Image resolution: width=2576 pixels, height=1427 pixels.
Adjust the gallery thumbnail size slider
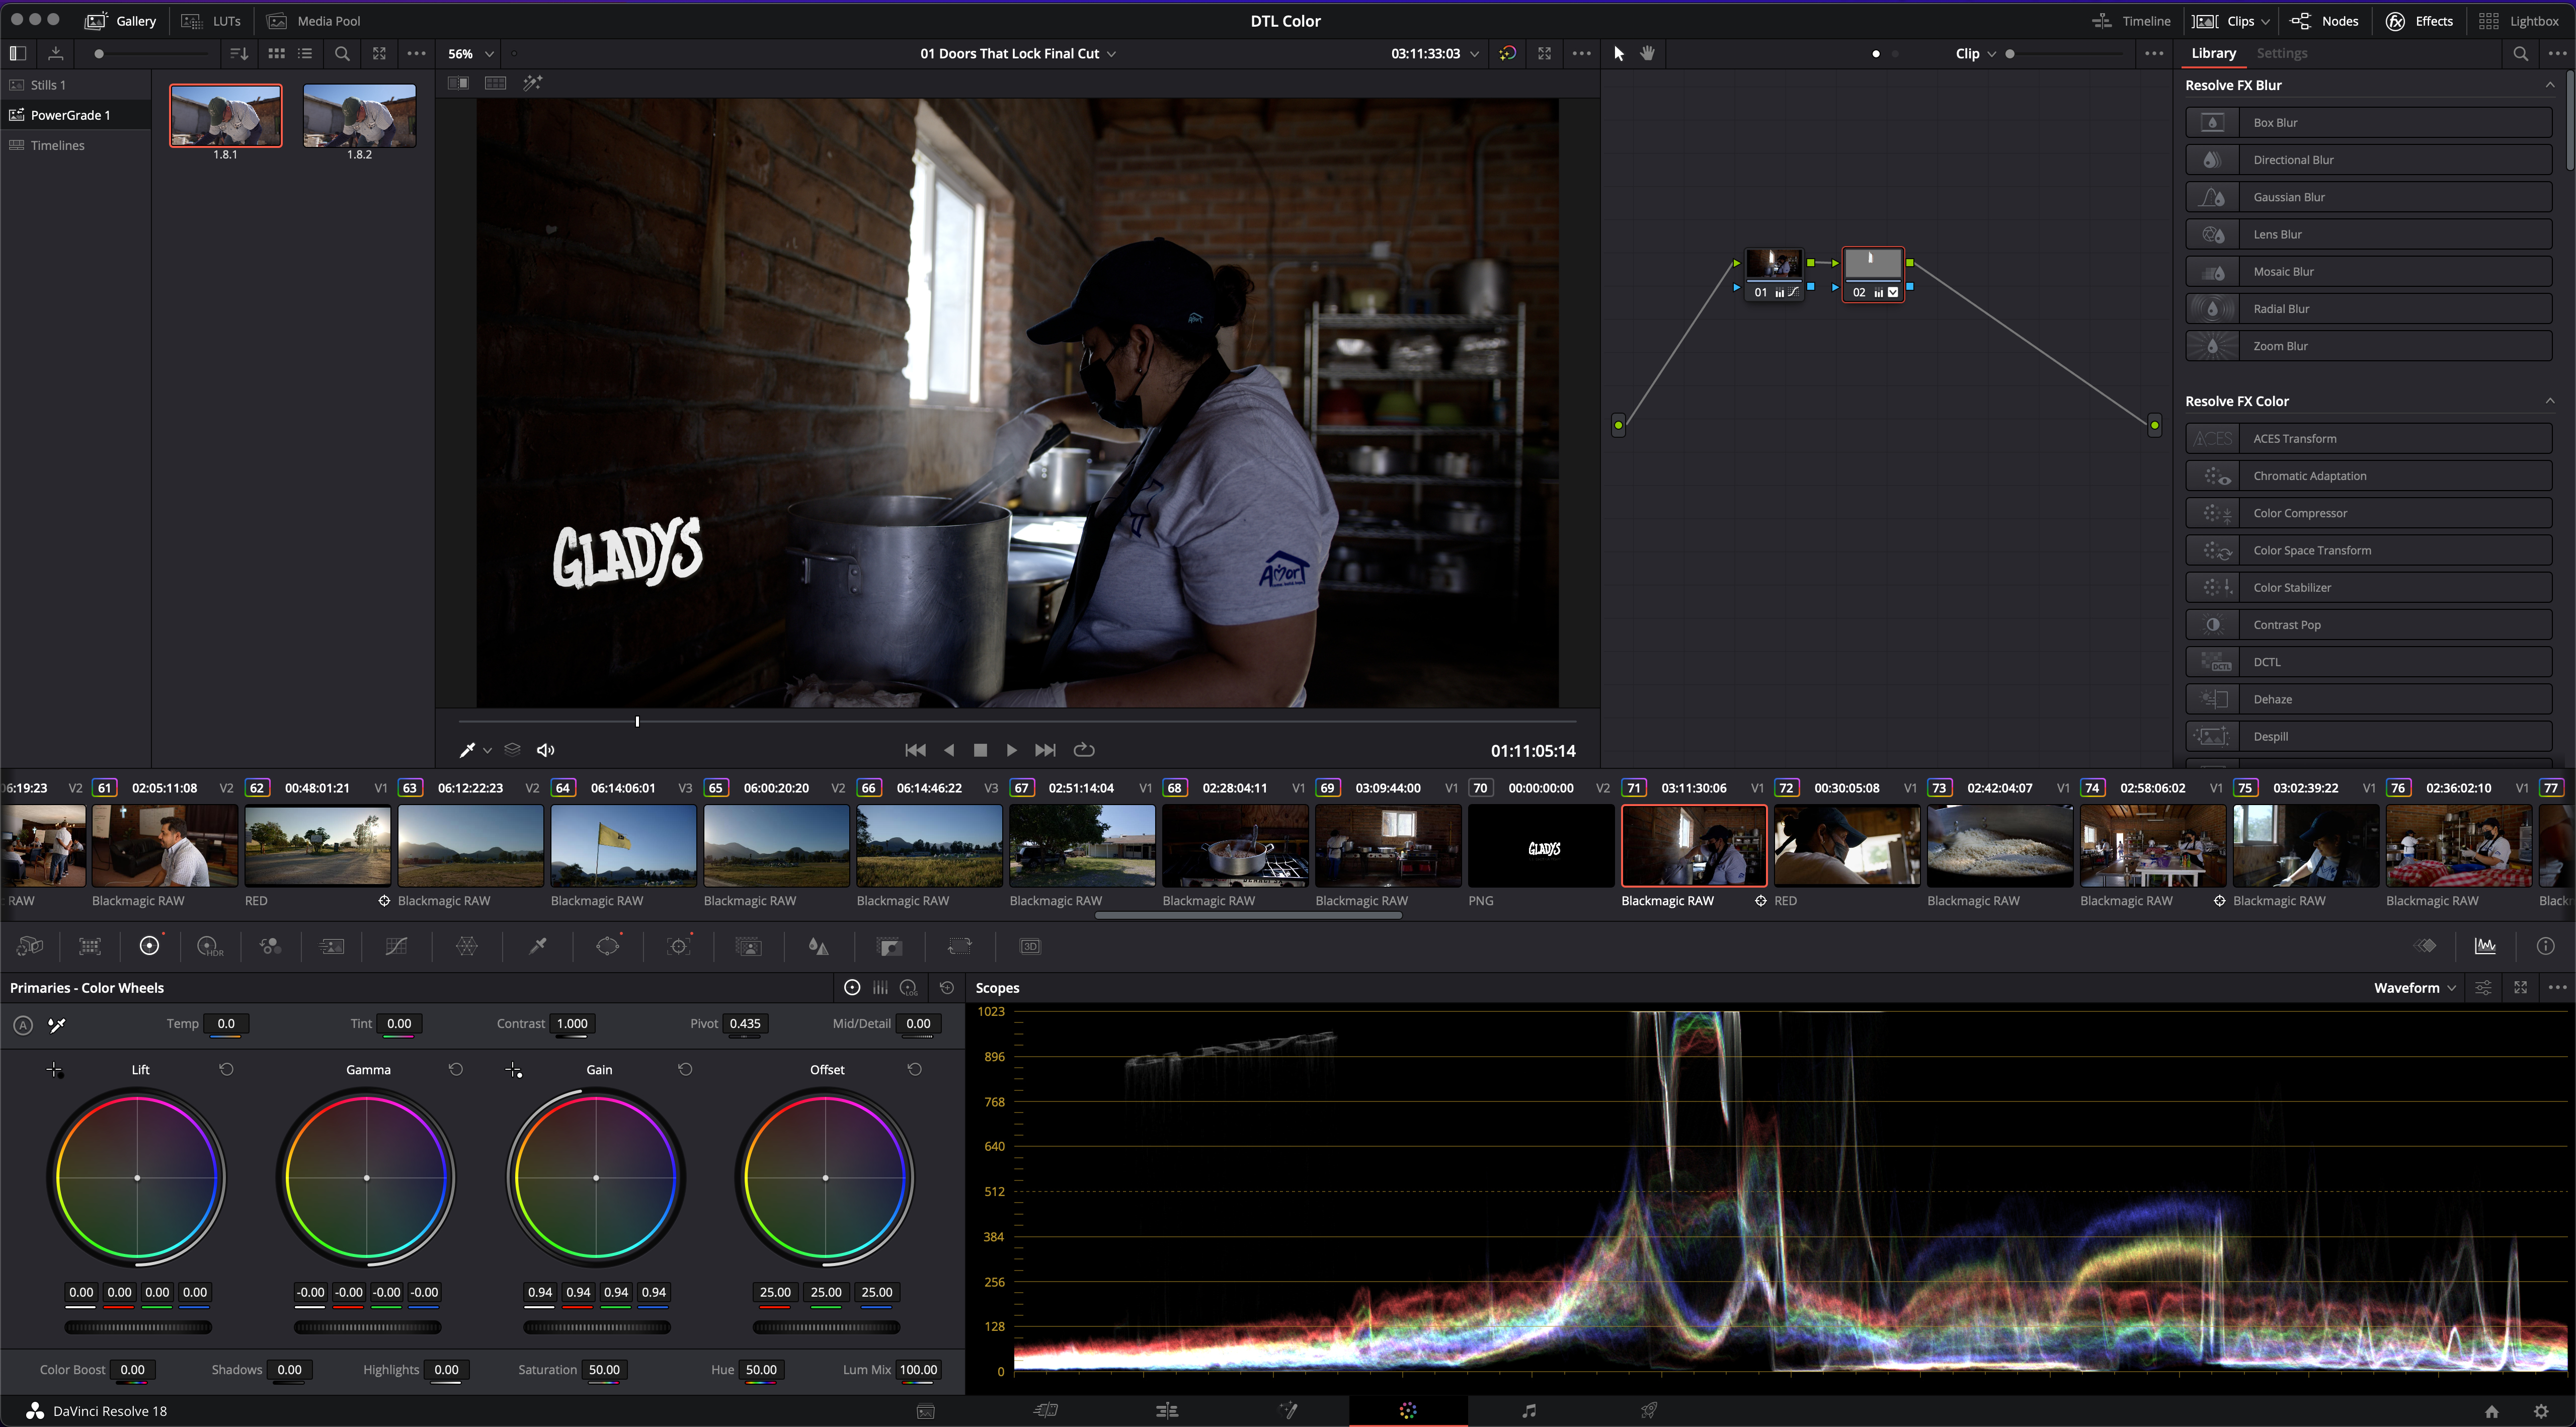[152, 54]
